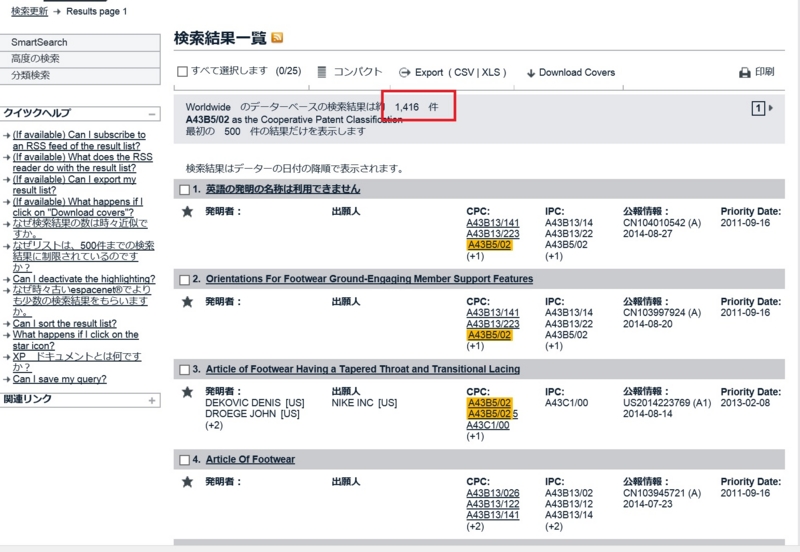
Task: Export results as CSV
Action: coord(464,72)
